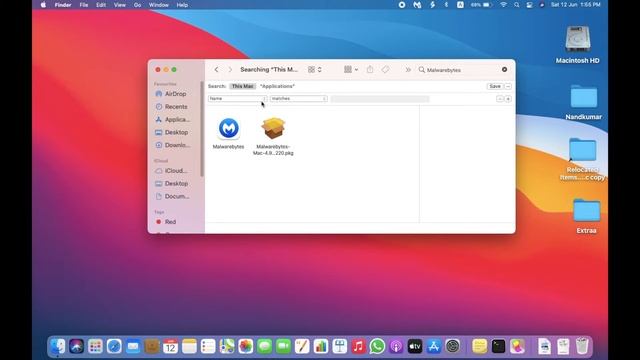Image resolution: width=640 pixels, height=360 pixels.
Task: Click the Finder sidebar scrollbar
Action: click(202, 129)
